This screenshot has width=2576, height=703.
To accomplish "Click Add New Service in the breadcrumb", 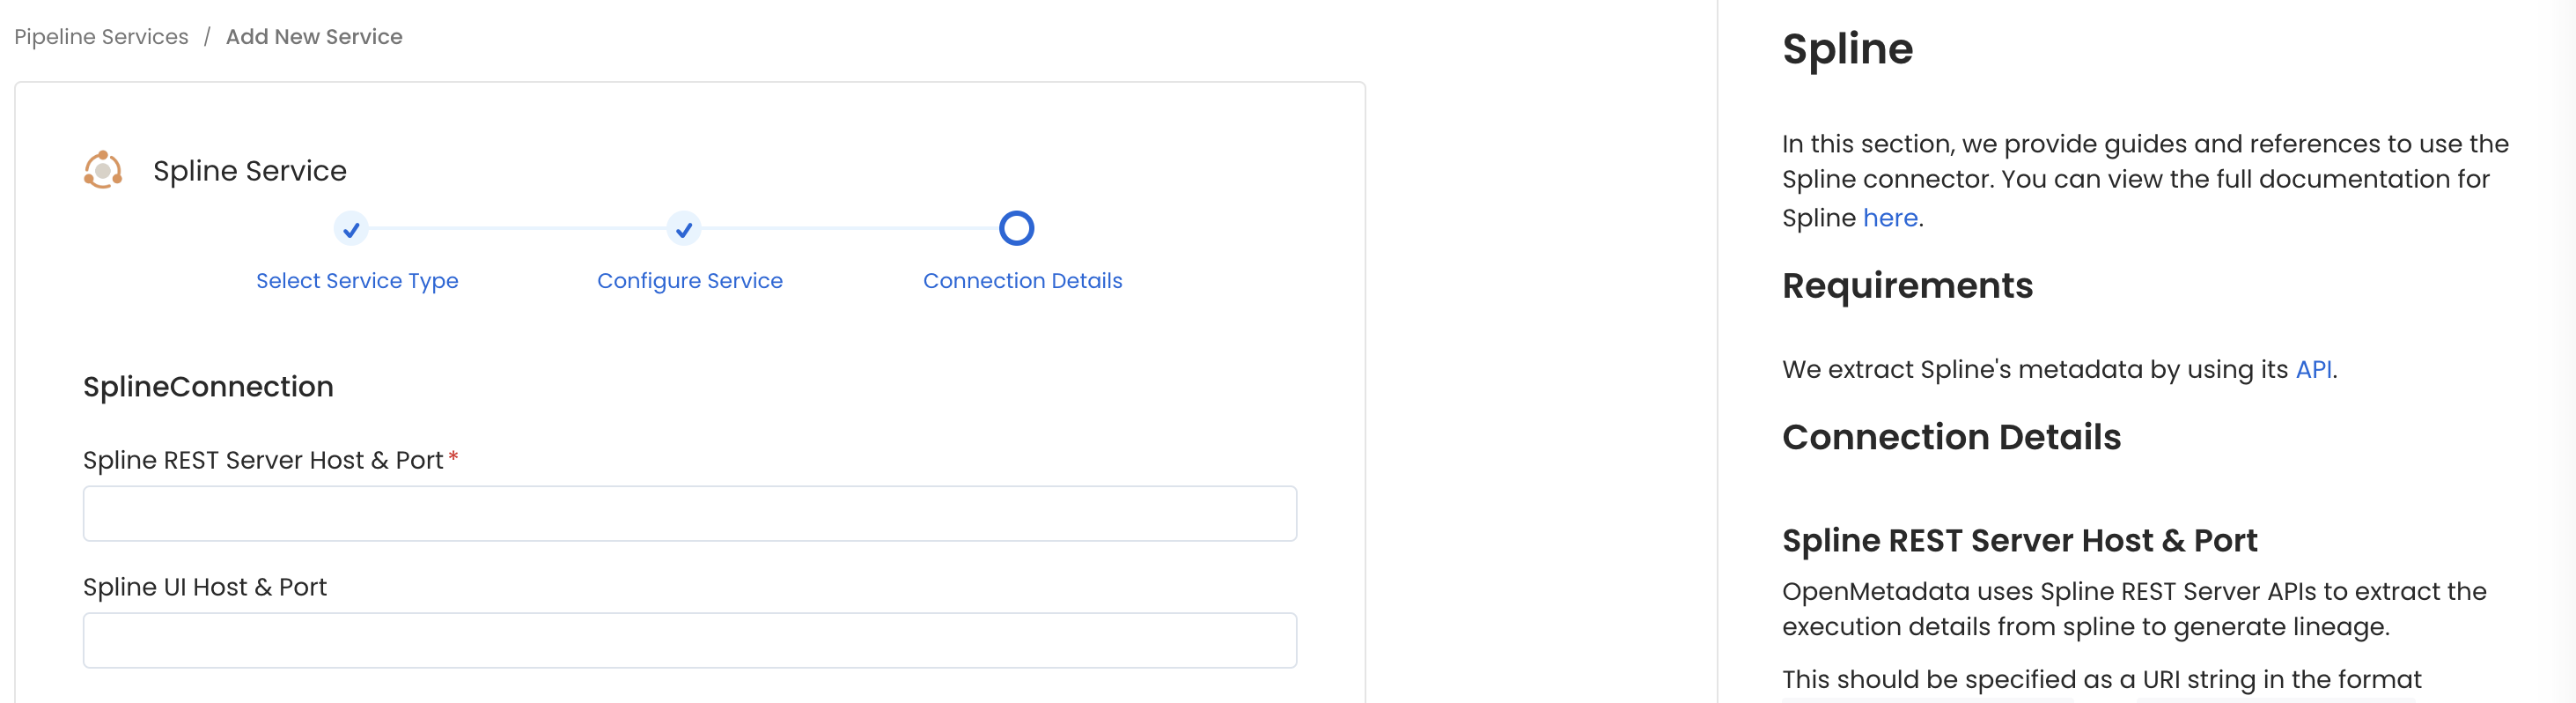I will coord(313,36).
